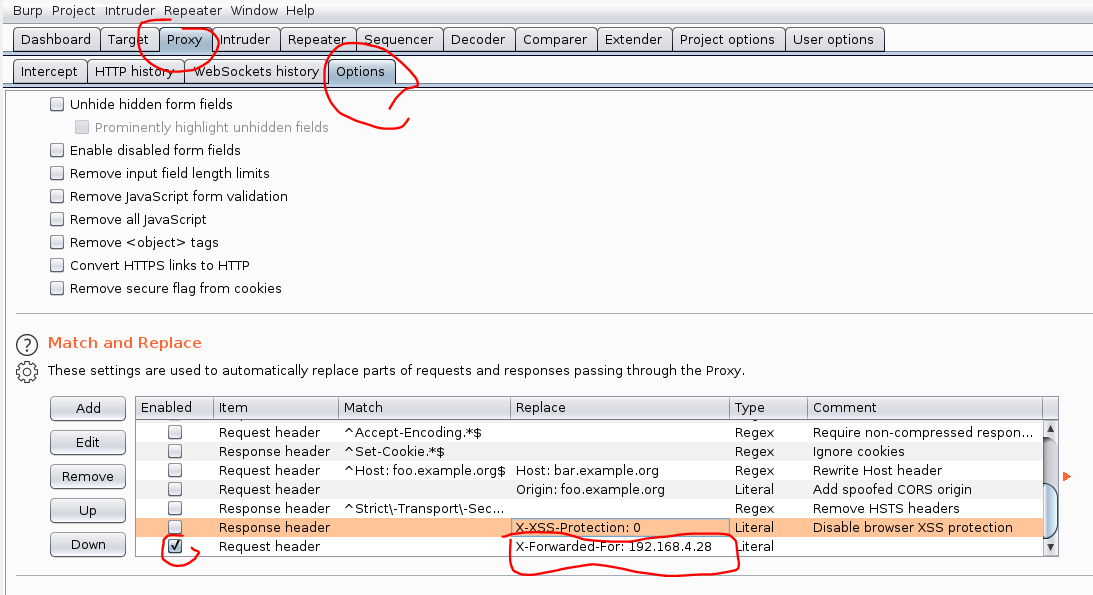
Task: Select the ^Accept-Encoding.*$ match cell
Action: pos(425,433)
